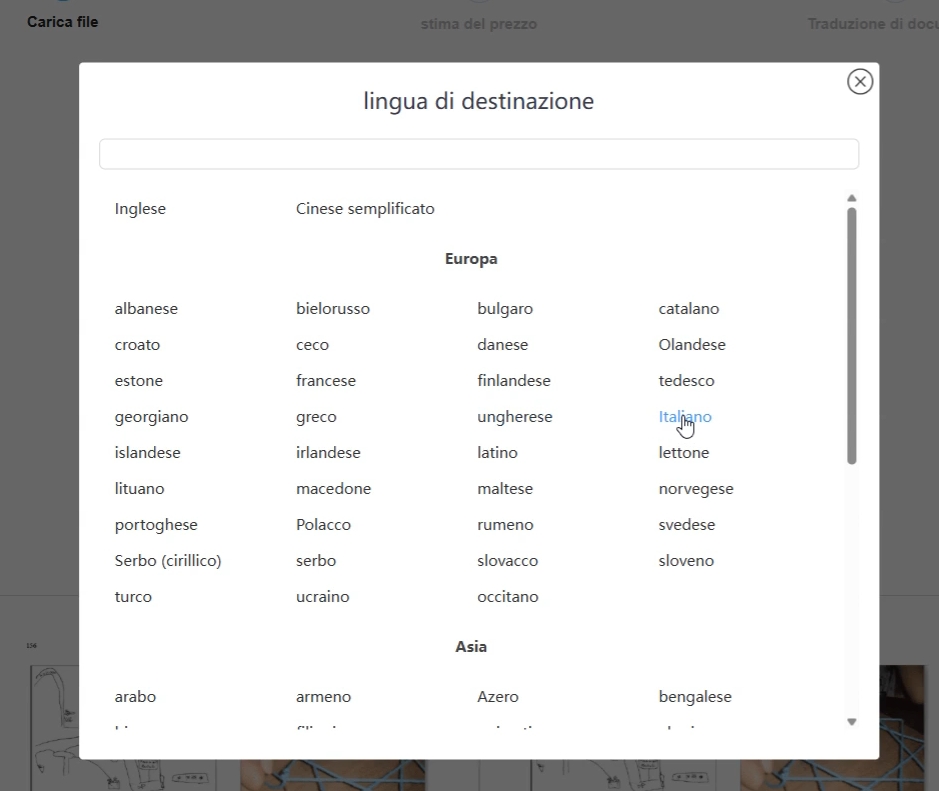
Task: Choose sloveno language
Action: pyautogui.click(x=686, y=560)
